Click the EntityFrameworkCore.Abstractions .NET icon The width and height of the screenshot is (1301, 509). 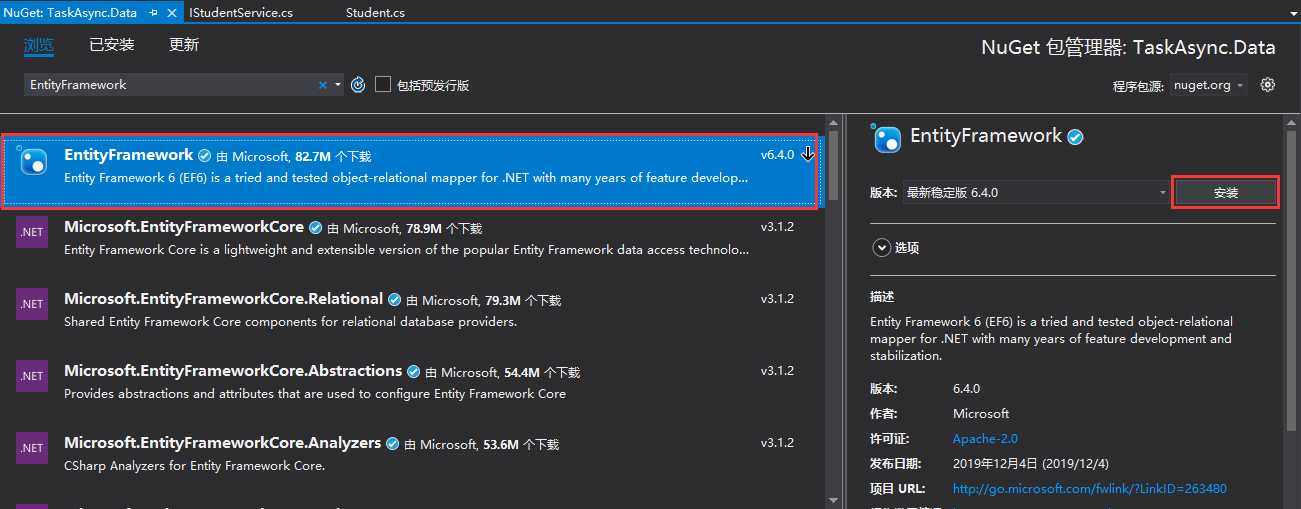[x=31, y=376]
